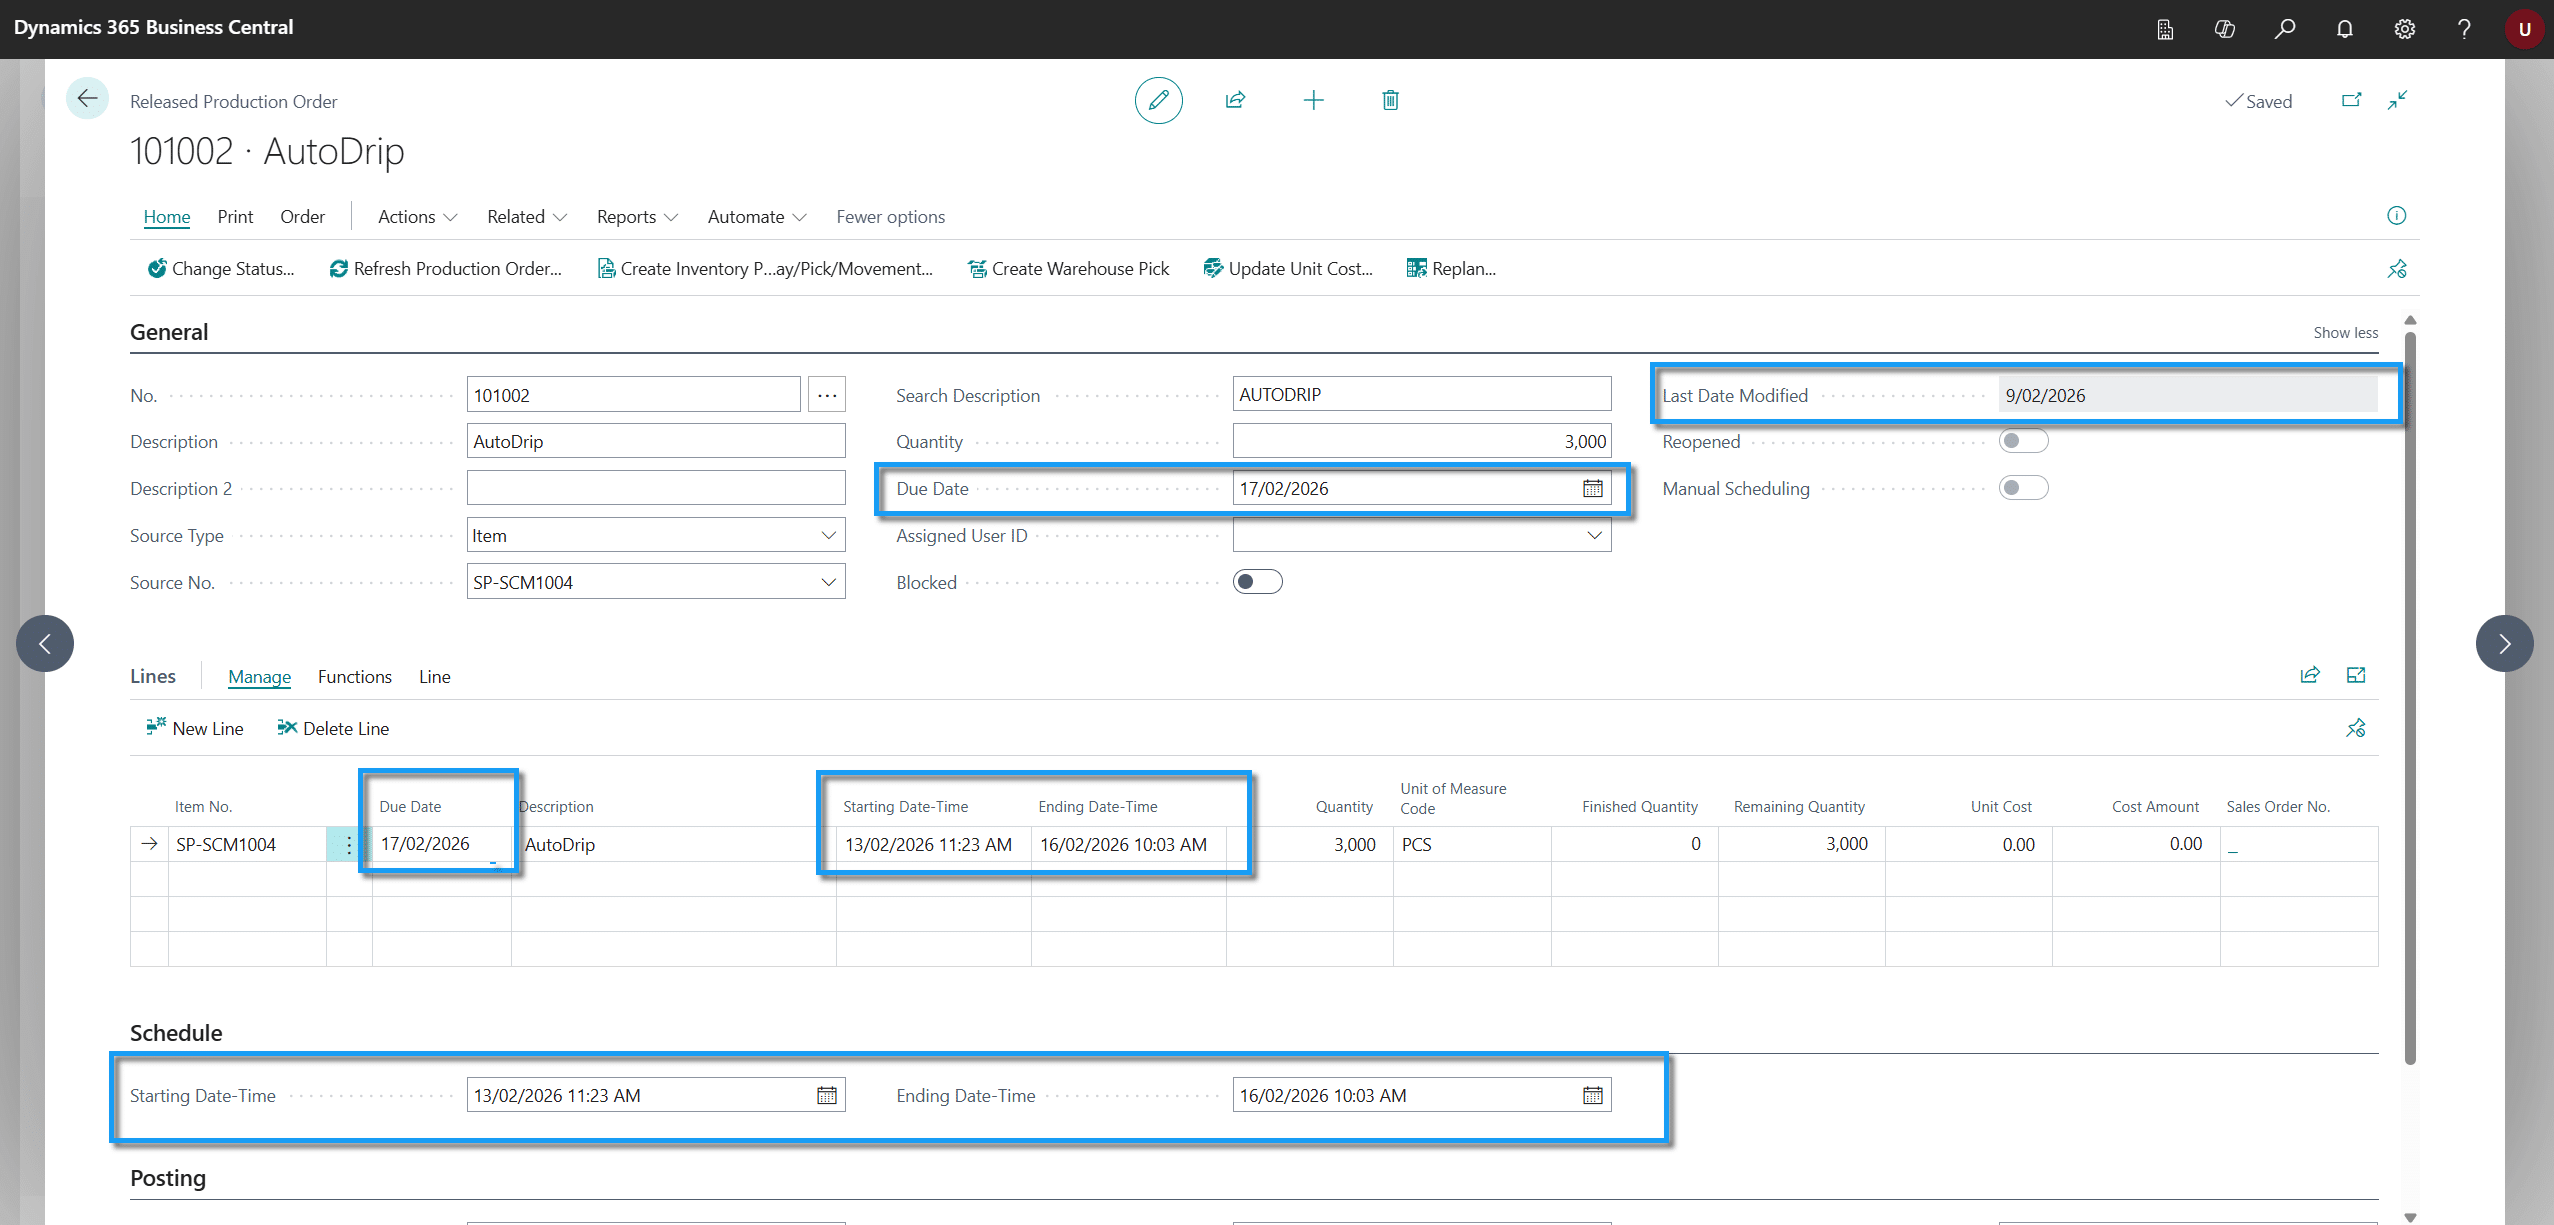Open the Automate dropdown menu

point(757,217)
